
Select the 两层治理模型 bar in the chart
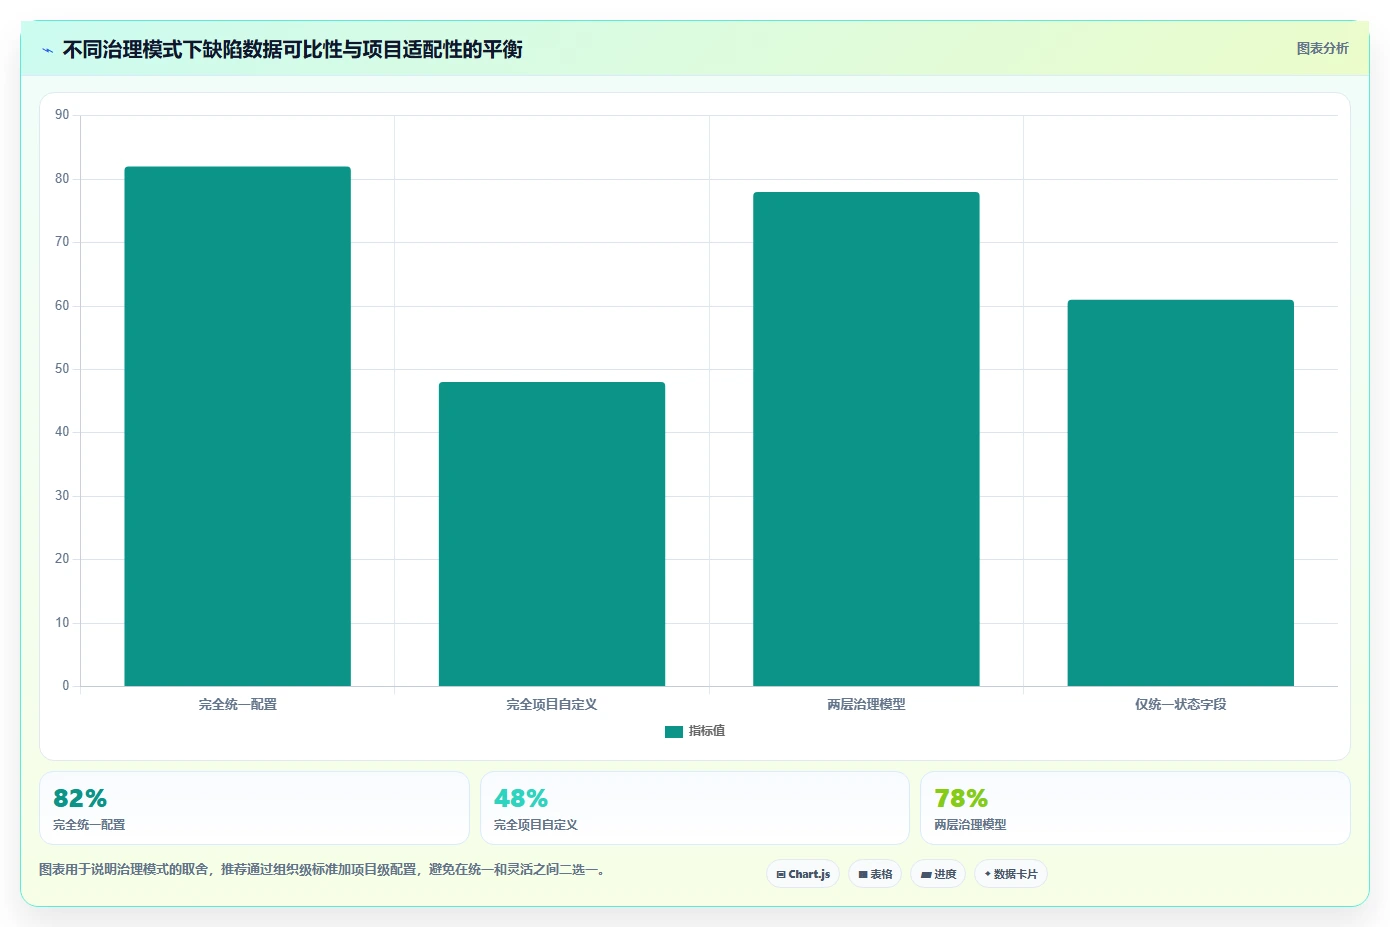[866, 439]
